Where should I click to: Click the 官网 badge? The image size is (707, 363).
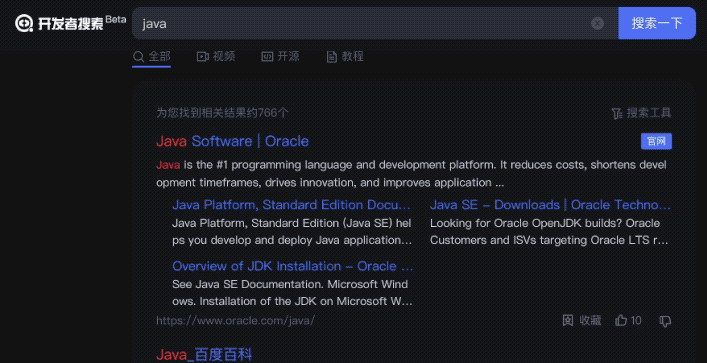(x=656, y=141)
